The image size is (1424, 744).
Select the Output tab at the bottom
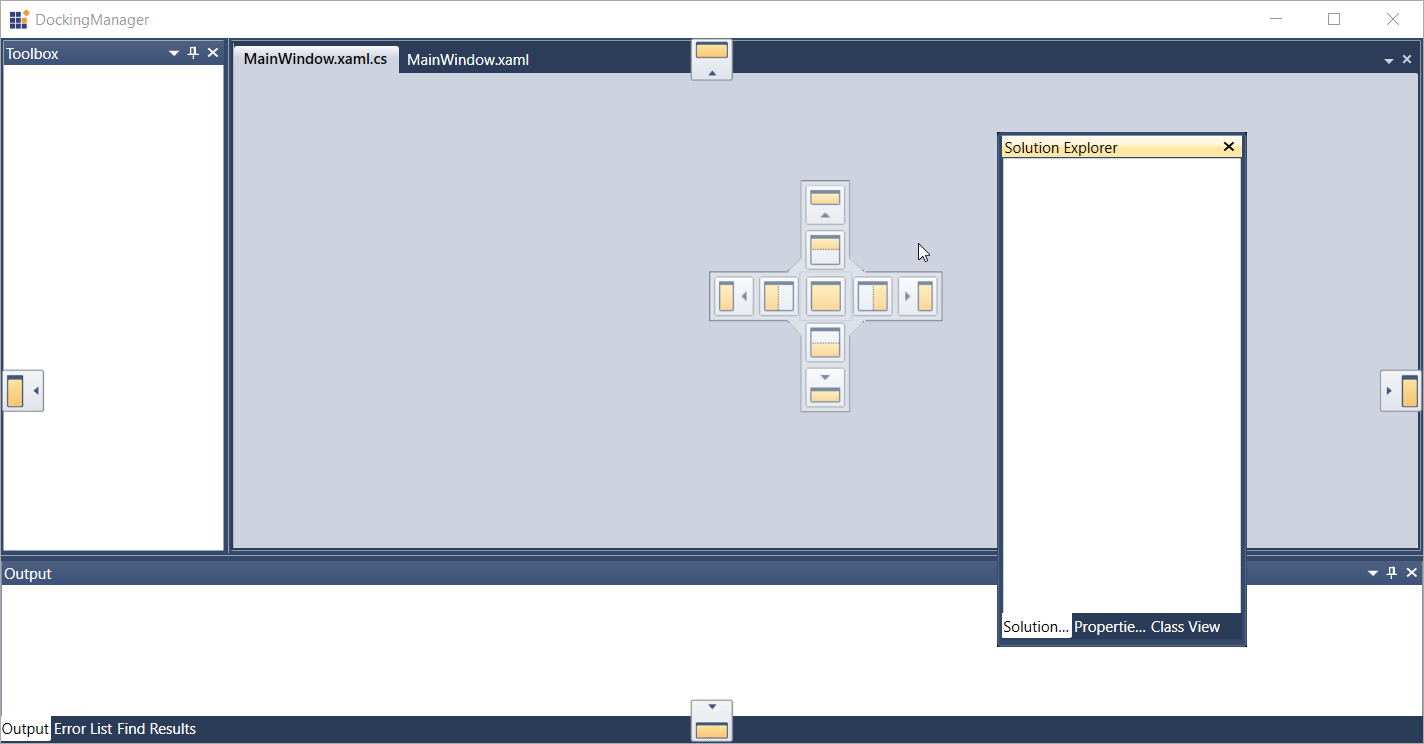tap(26, 729)
